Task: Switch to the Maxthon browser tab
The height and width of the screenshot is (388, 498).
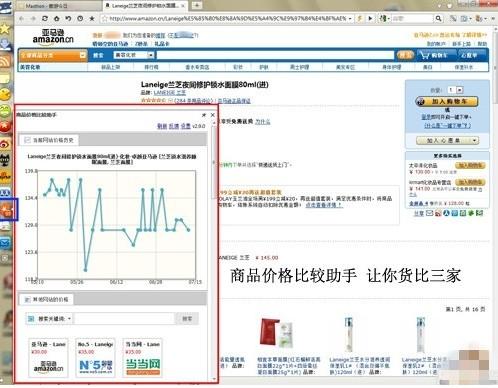Action: (x=57, y=6)
